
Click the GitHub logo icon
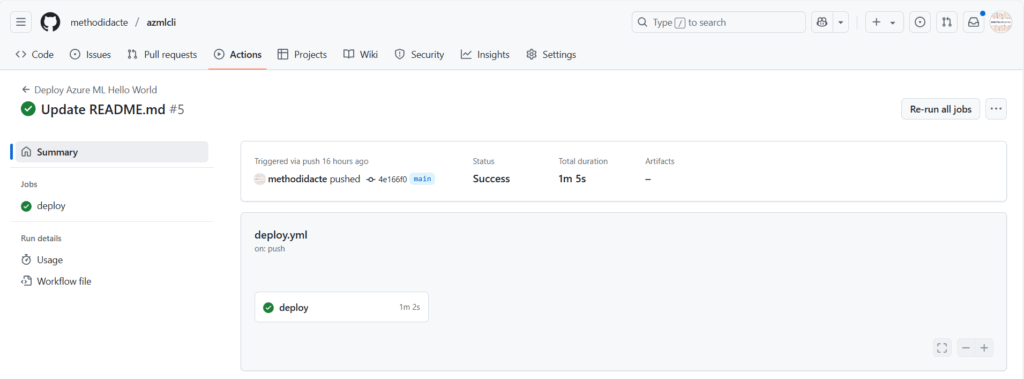(50, 22)
